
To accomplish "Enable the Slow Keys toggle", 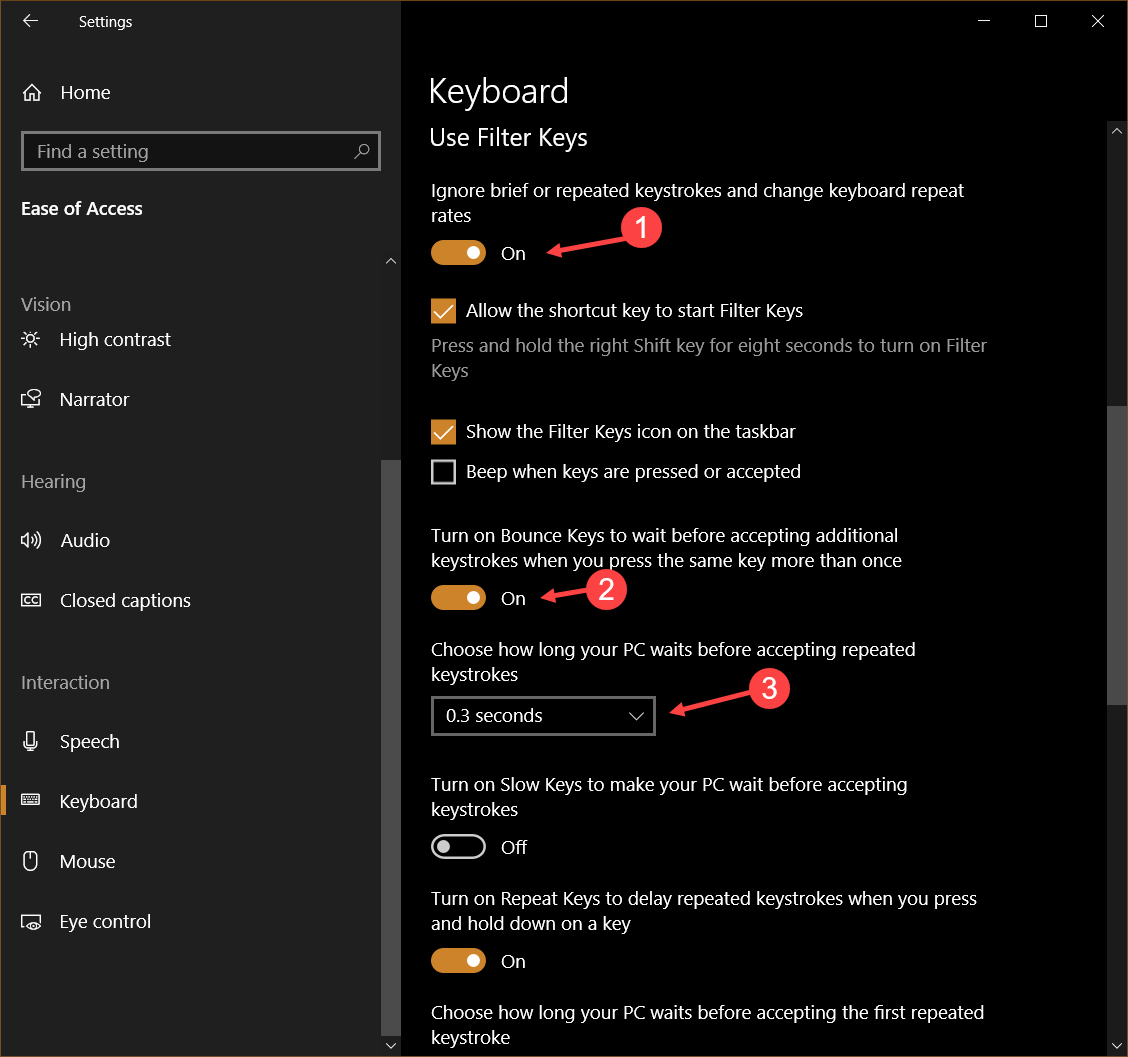I will (x=458, y=847).
